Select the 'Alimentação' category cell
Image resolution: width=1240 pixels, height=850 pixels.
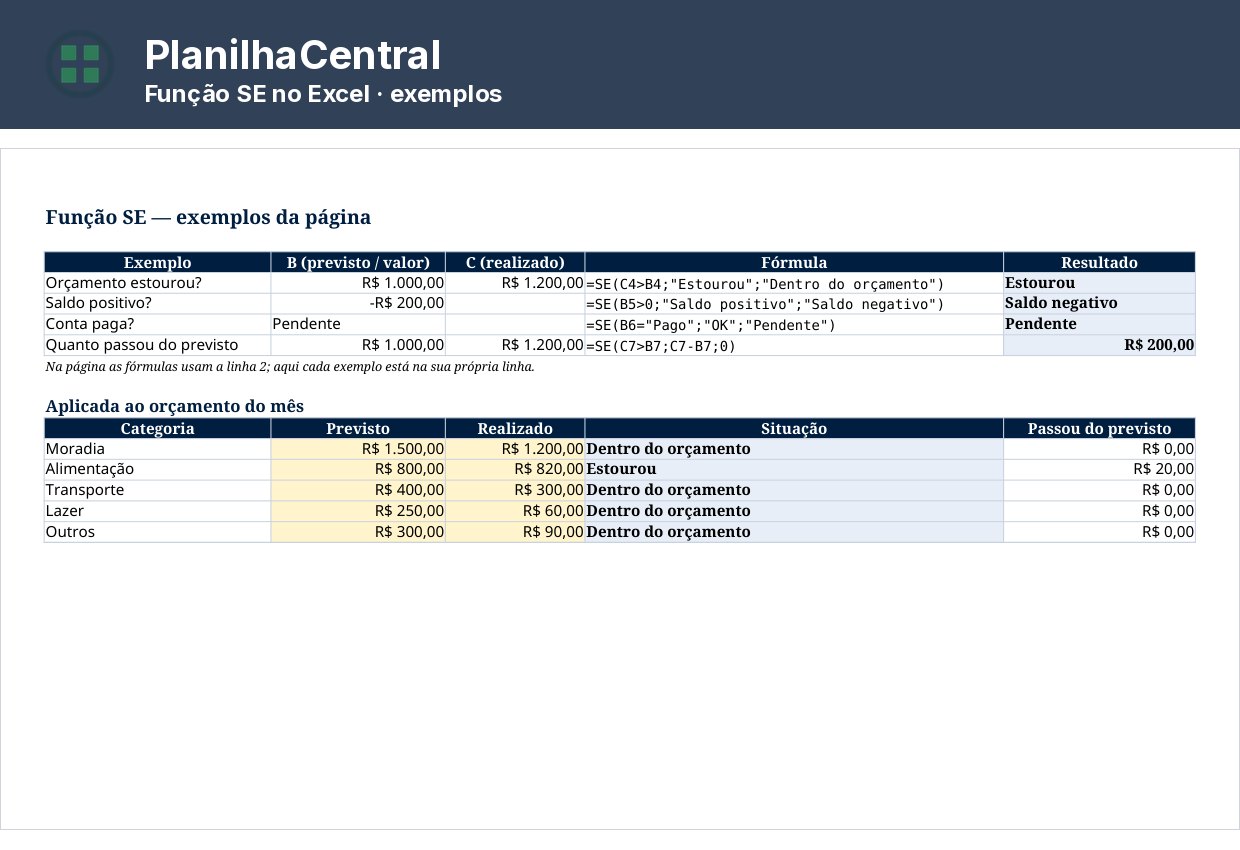coord(158,469)
